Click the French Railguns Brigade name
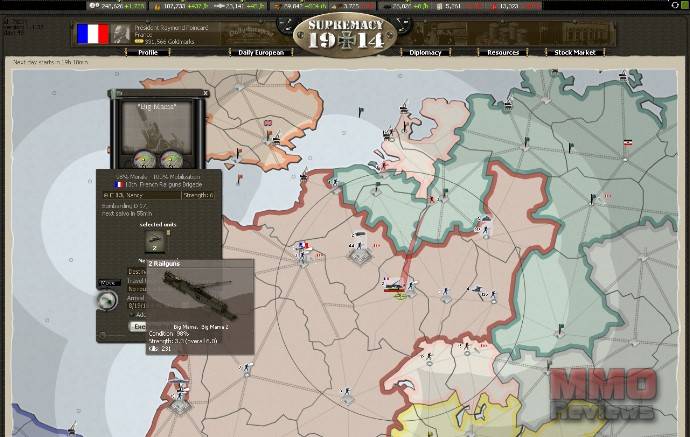Screen dimensions: 690x437 click(x=163, y=184)
